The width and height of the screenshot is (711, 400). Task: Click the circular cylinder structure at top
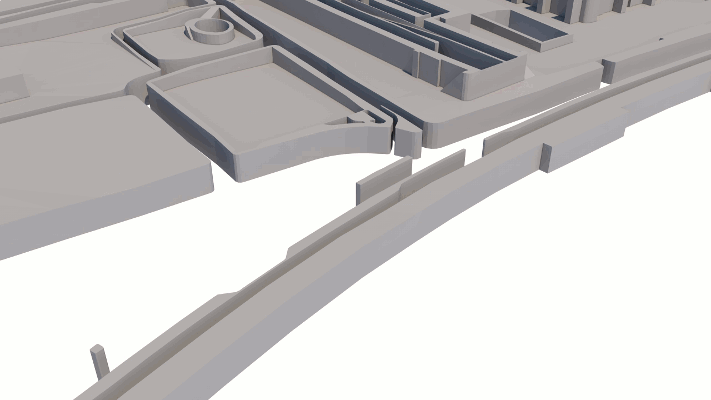click(x=211, y=32)
